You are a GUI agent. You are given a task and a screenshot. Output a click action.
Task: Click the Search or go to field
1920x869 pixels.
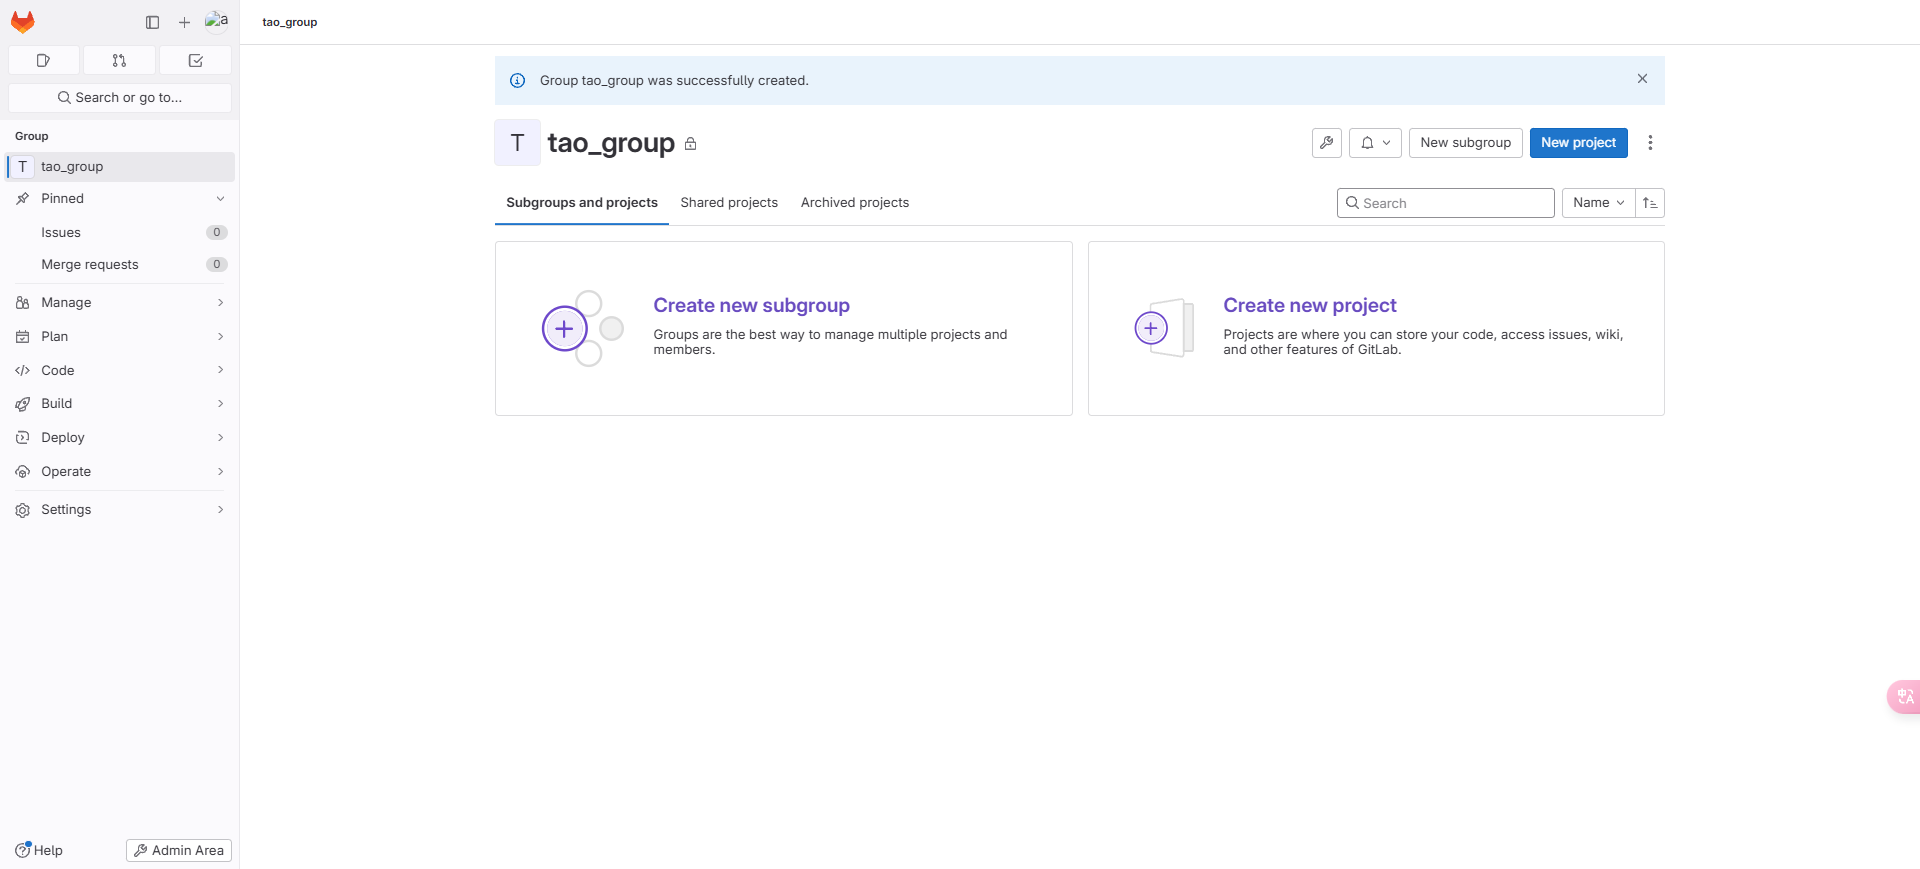(120, 97)
